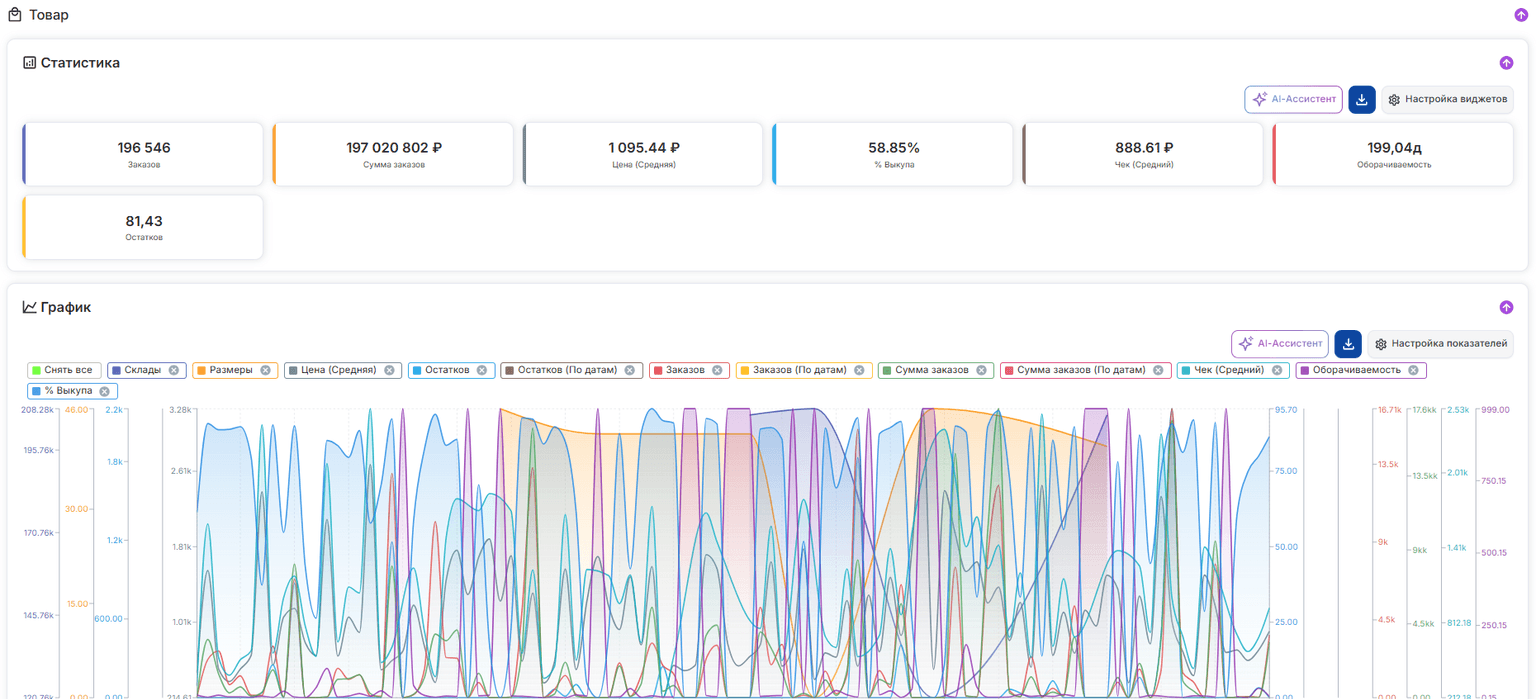The height and width of the screenshot is (699, 1536).
Task: Remove Оборачиваемость chip x icon
Action: pyautogui.click(x=1414, y=370)
